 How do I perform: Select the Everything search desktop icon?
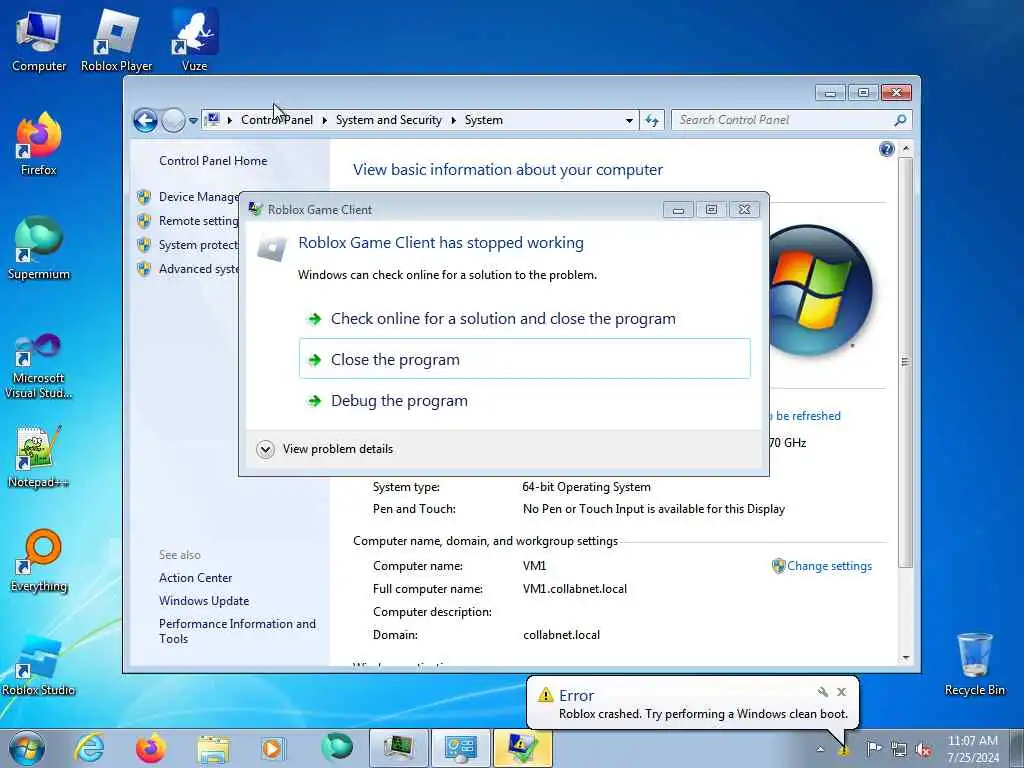[39, 560]
